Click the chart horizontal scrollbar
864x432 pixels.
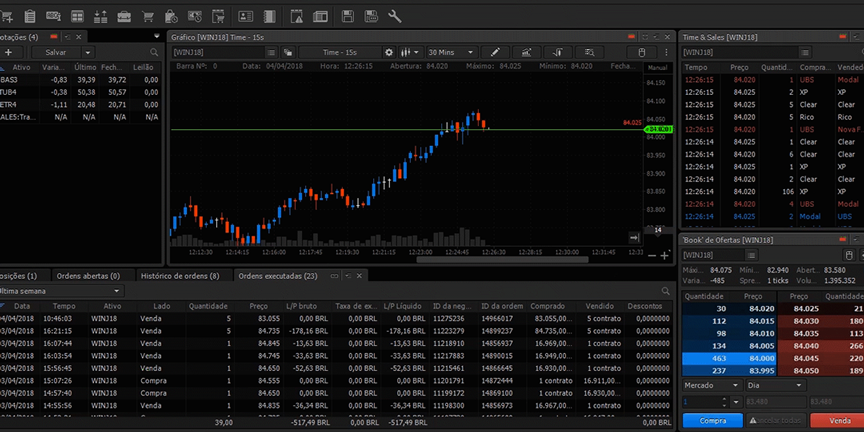502,260
